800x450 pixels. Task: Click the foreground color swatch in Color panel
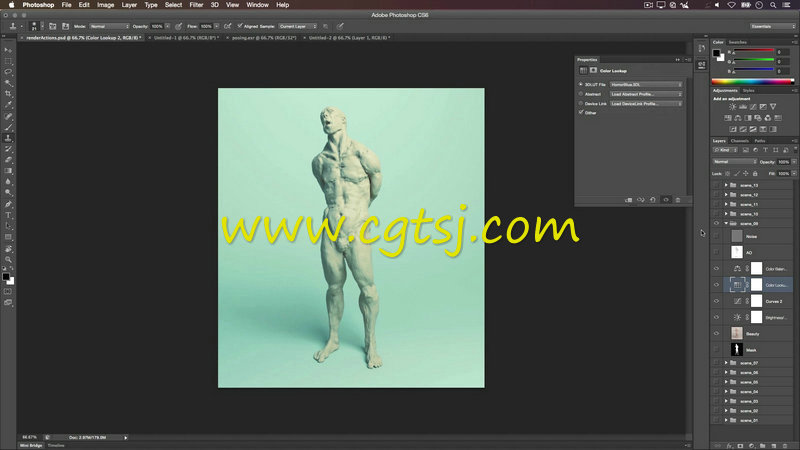coord(716,53)
